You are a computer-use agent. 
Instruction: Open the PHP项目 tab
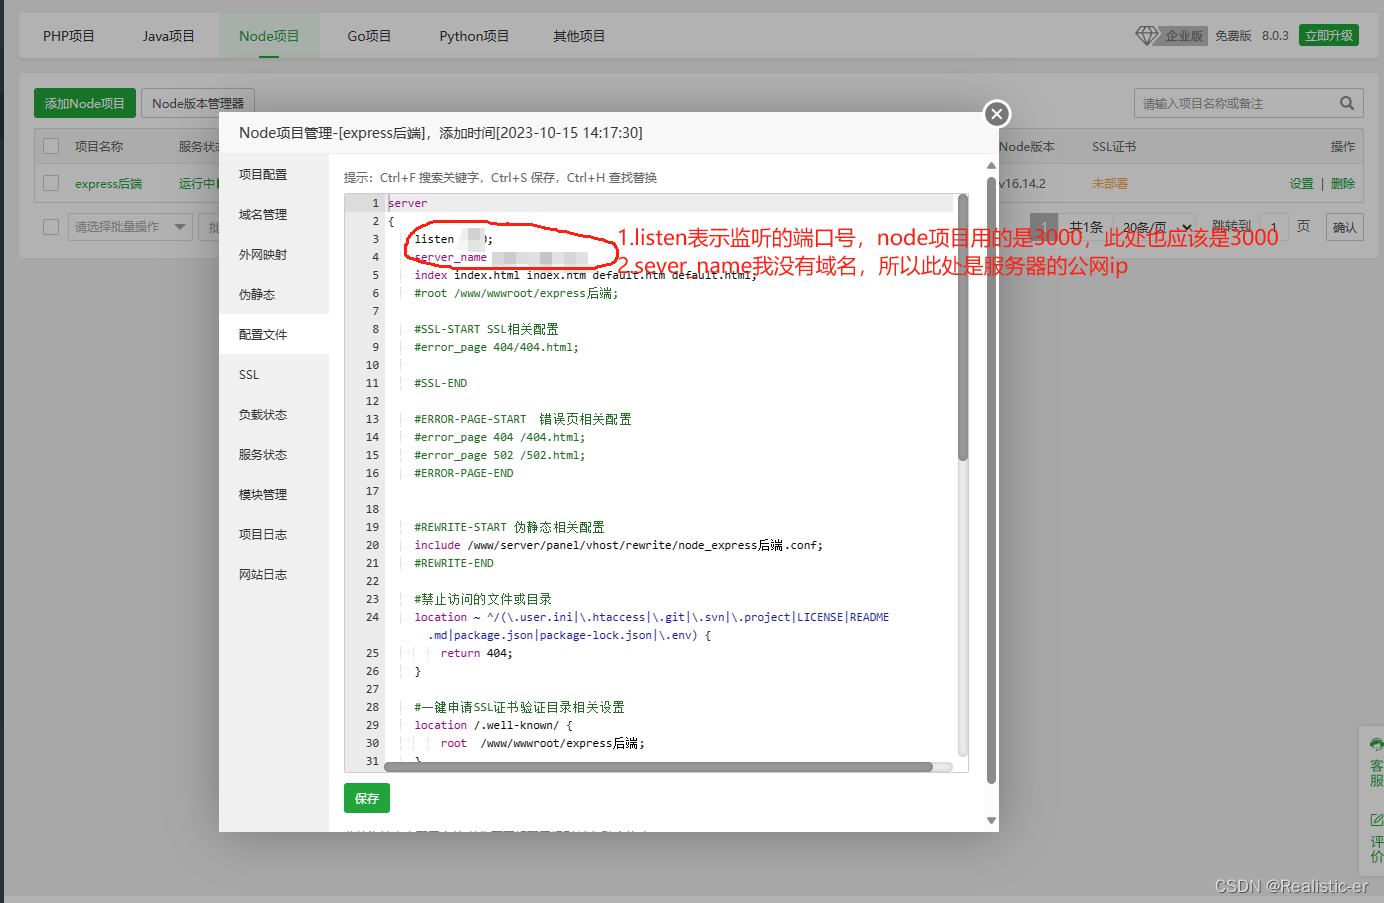click(x=69, y=36)
